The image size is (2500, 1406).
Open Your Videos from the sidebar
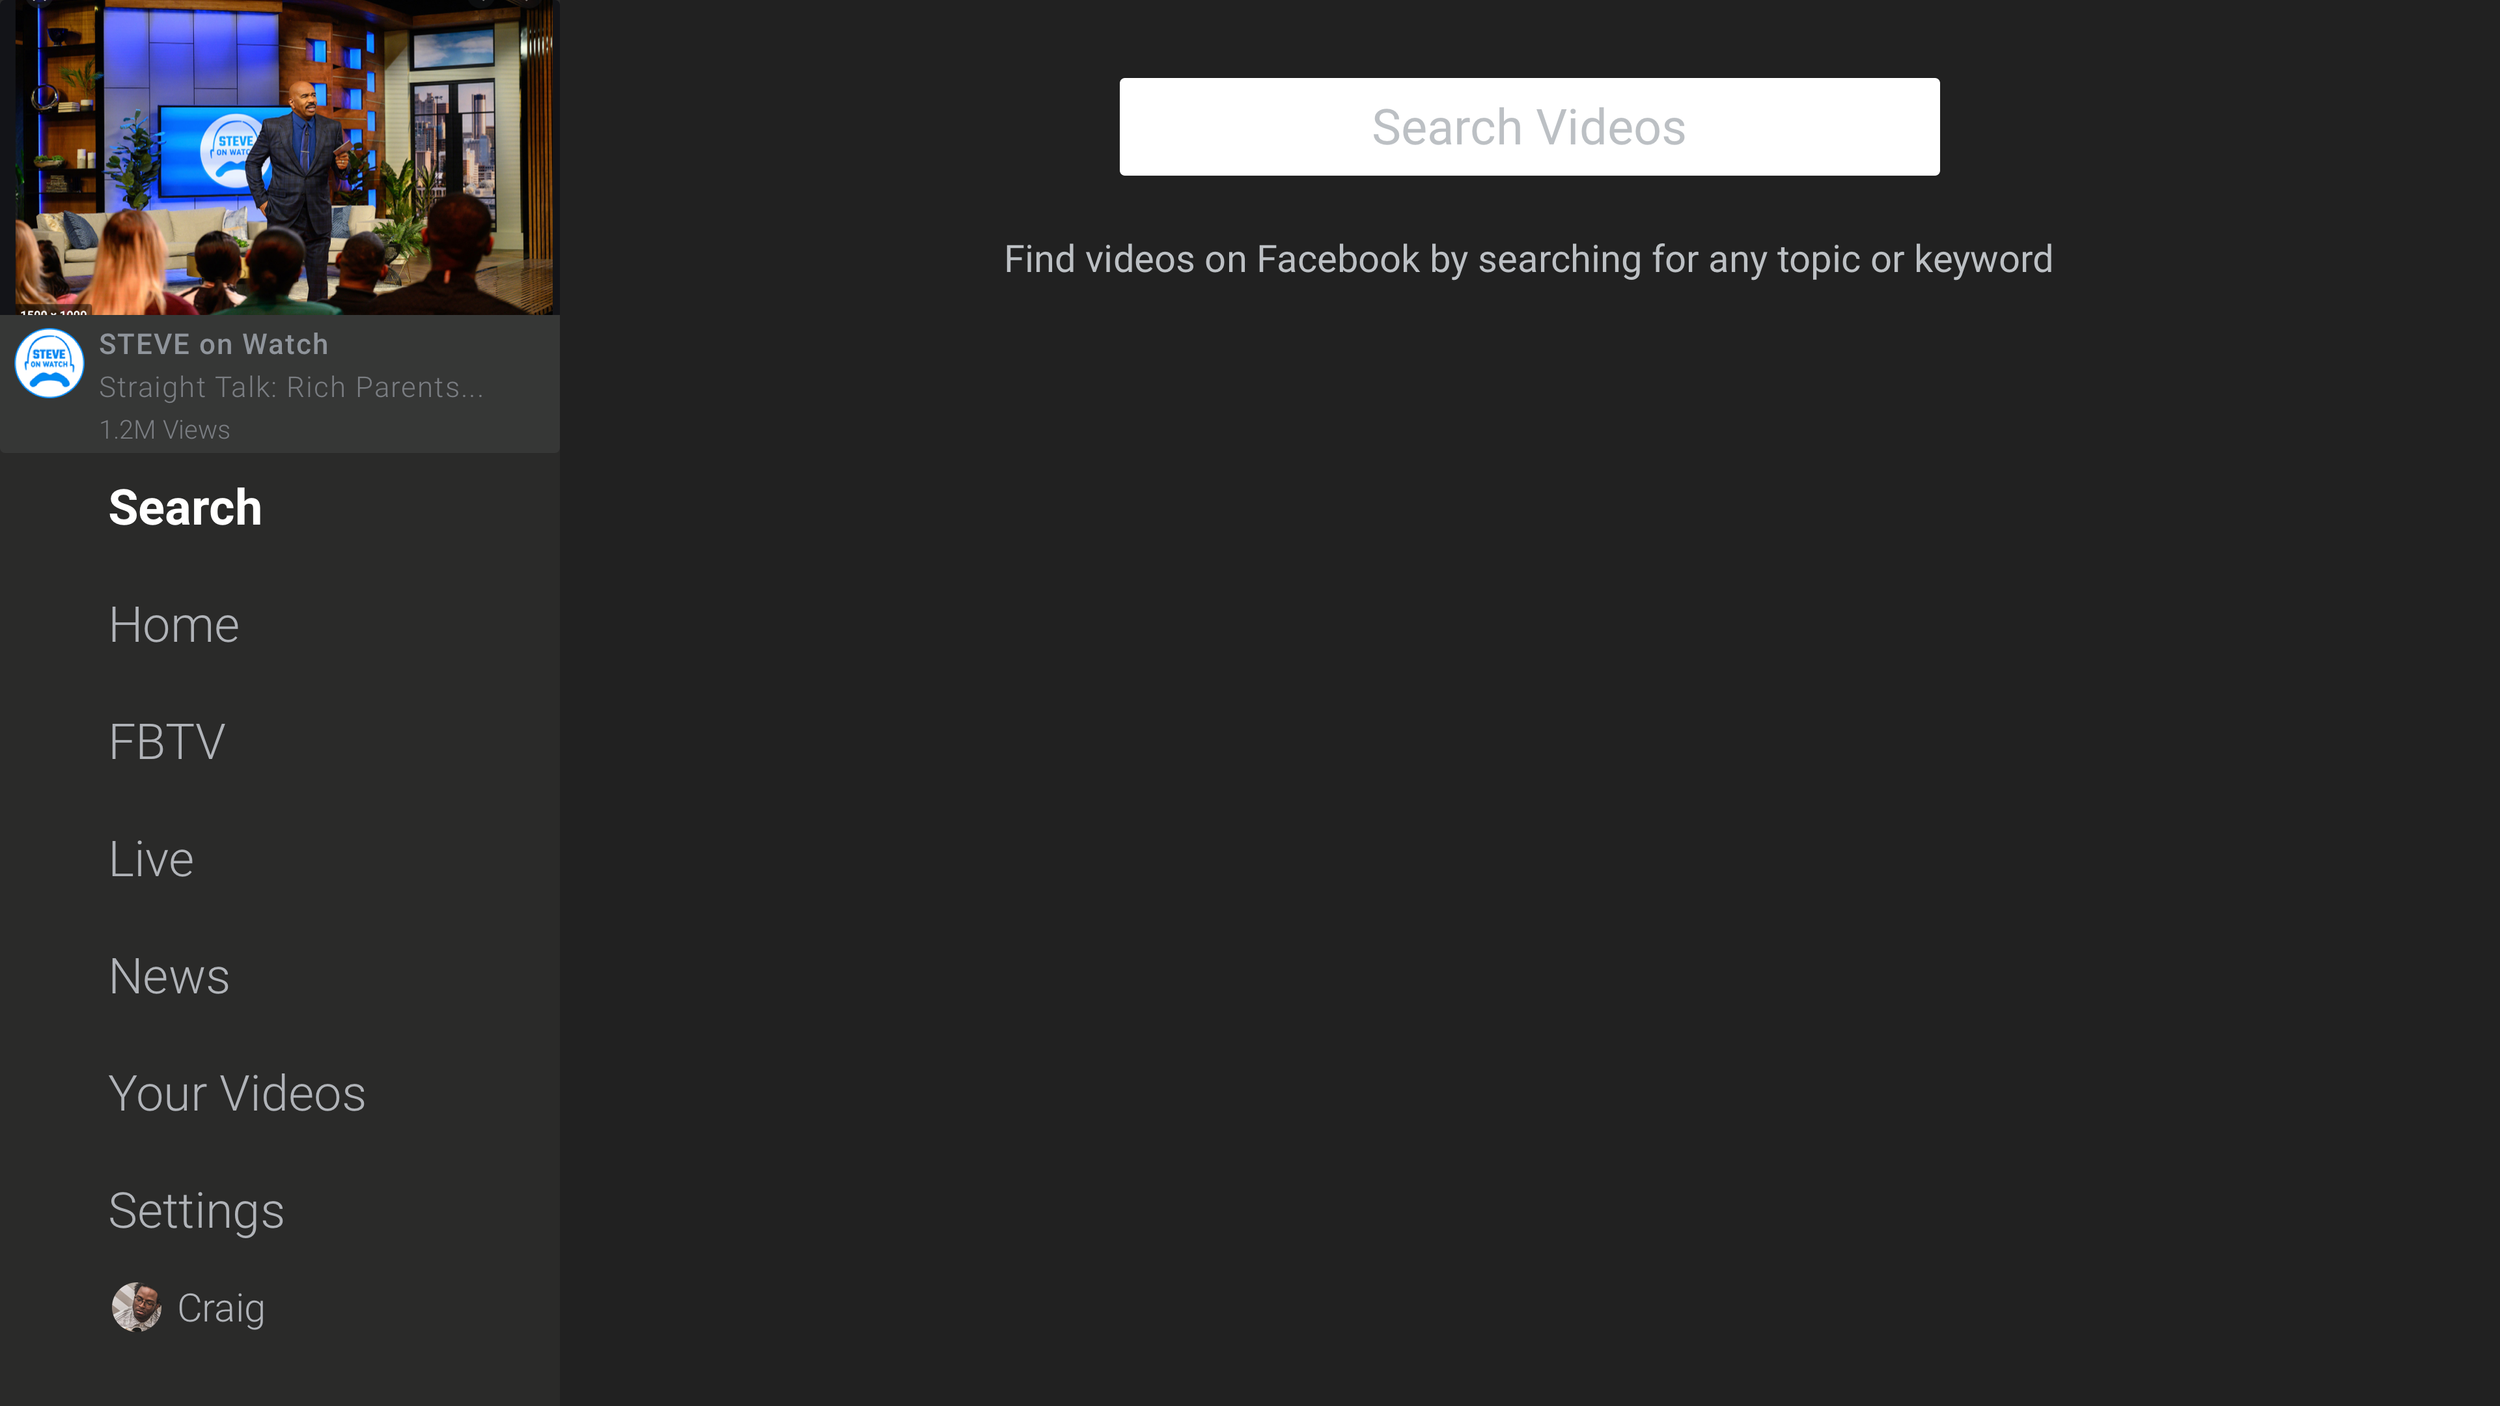tap(237, 1094)
